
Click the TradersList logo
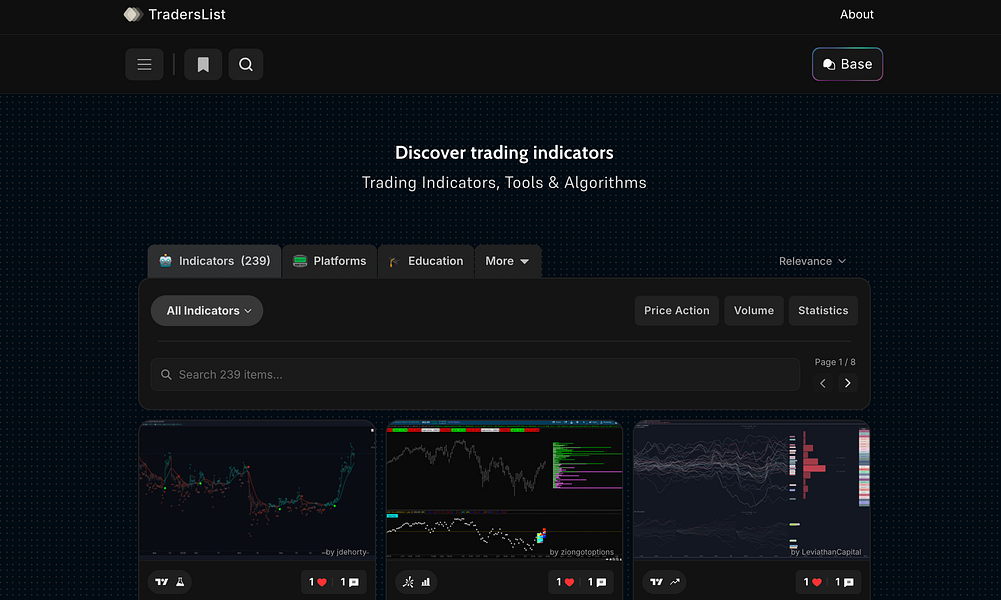point(175,15)
